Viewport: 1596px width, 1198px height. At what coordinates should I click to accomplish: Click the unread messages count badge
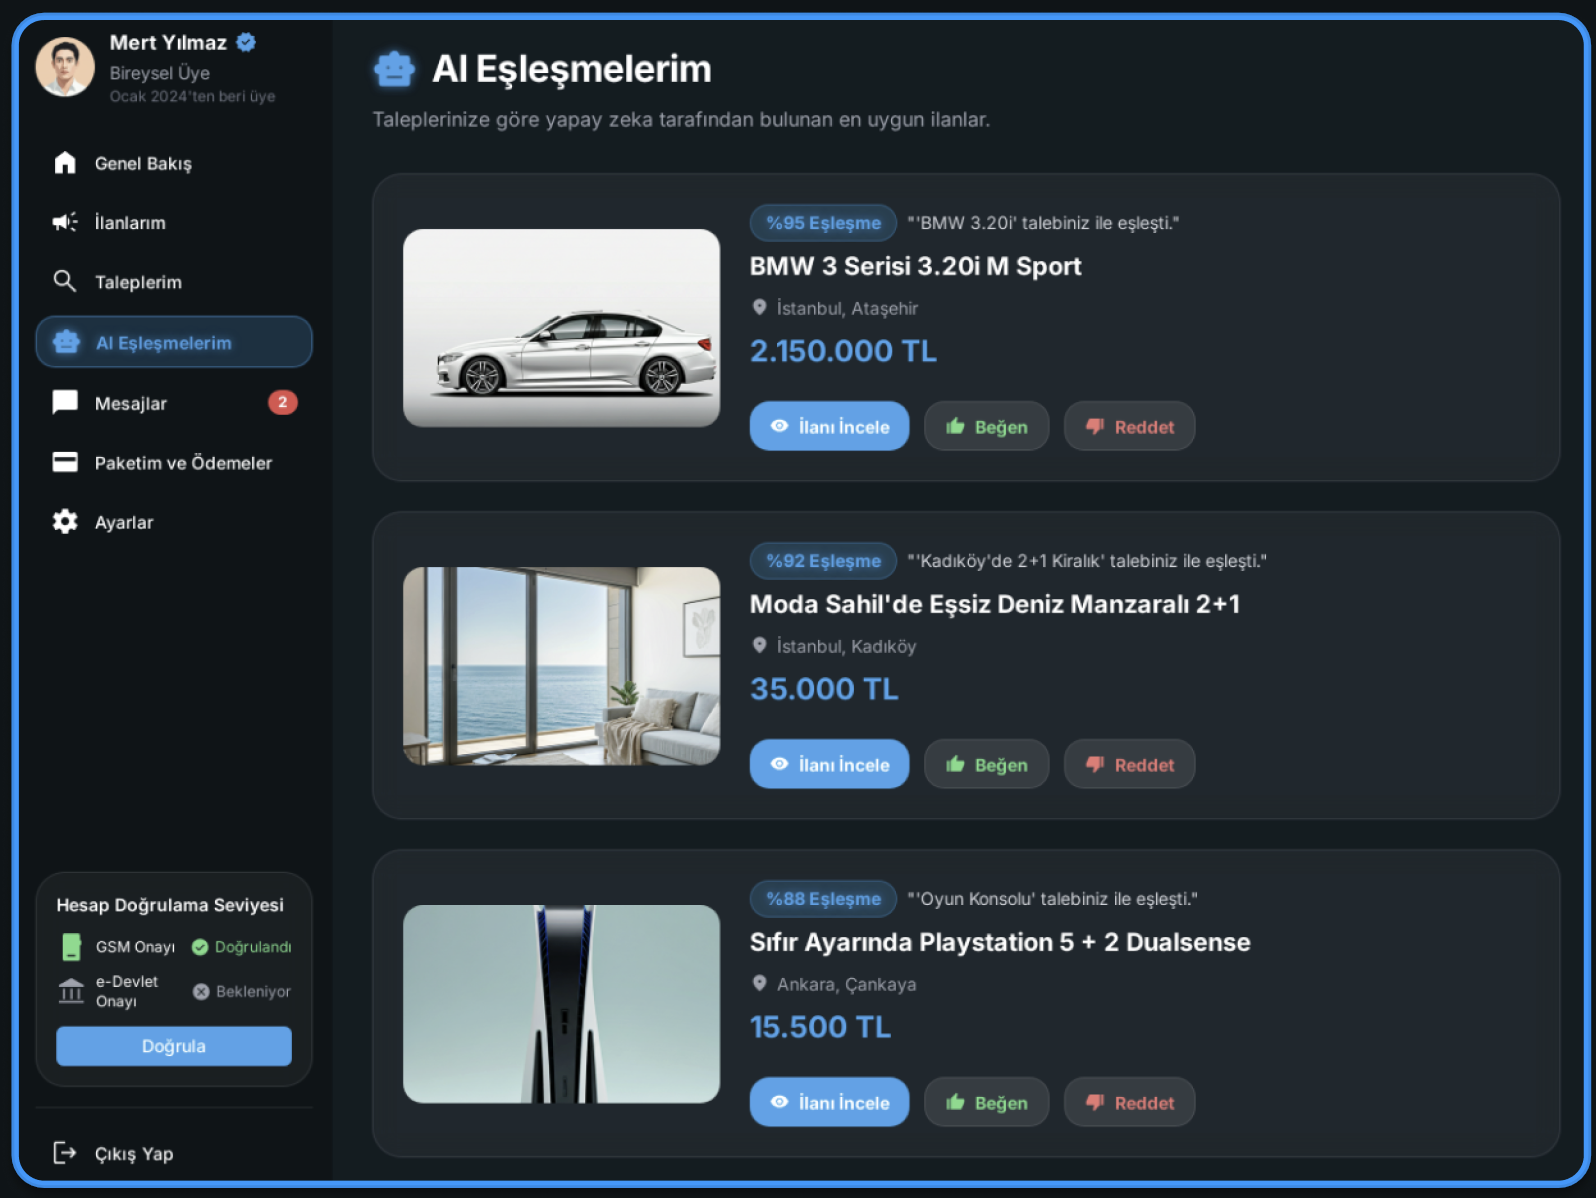point(283,402)
